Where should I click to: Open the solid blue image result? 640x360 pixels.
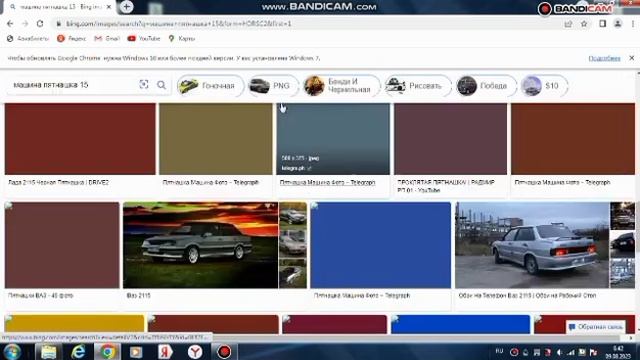point(380,245)
